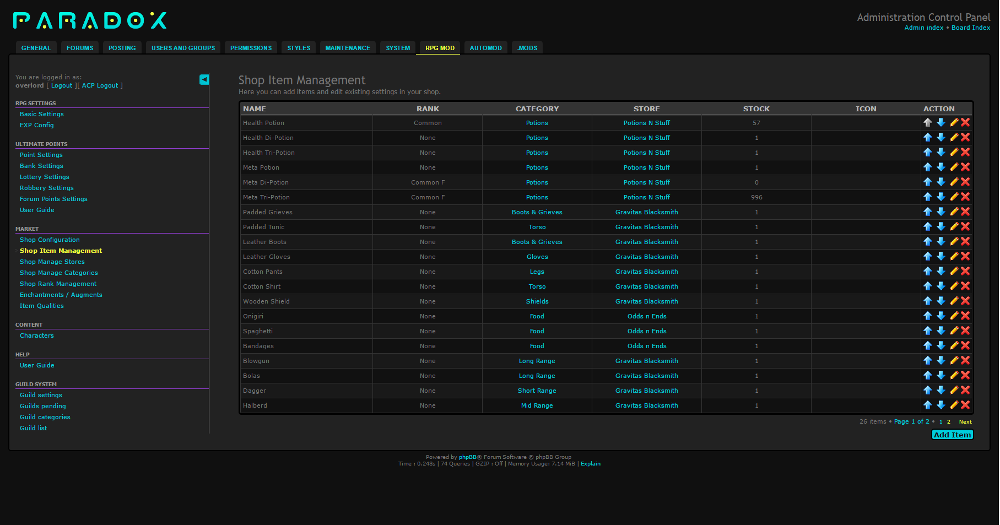This screenshot has width=1000, height=525.
Task: Jump to page 2 of items
Action: pyautogui.click(x=948, y=422)
